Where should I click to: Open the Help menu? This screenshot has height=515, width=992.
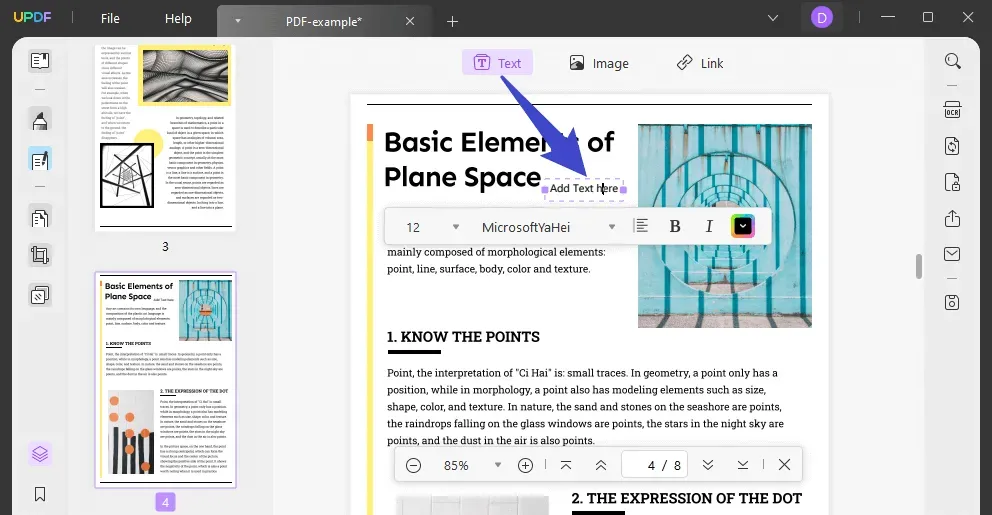178,19
